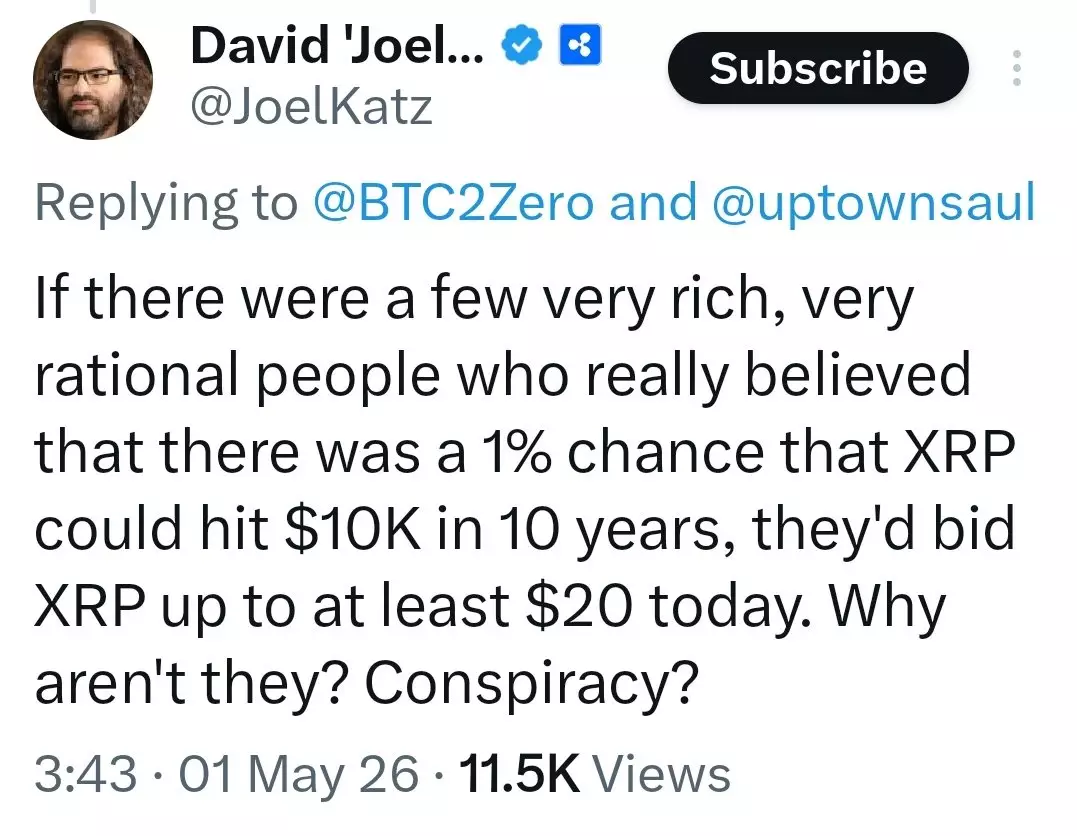Visit the @JoelKatz handle
This screenshot has height=836, width=1077.
(x=311, y=108)
